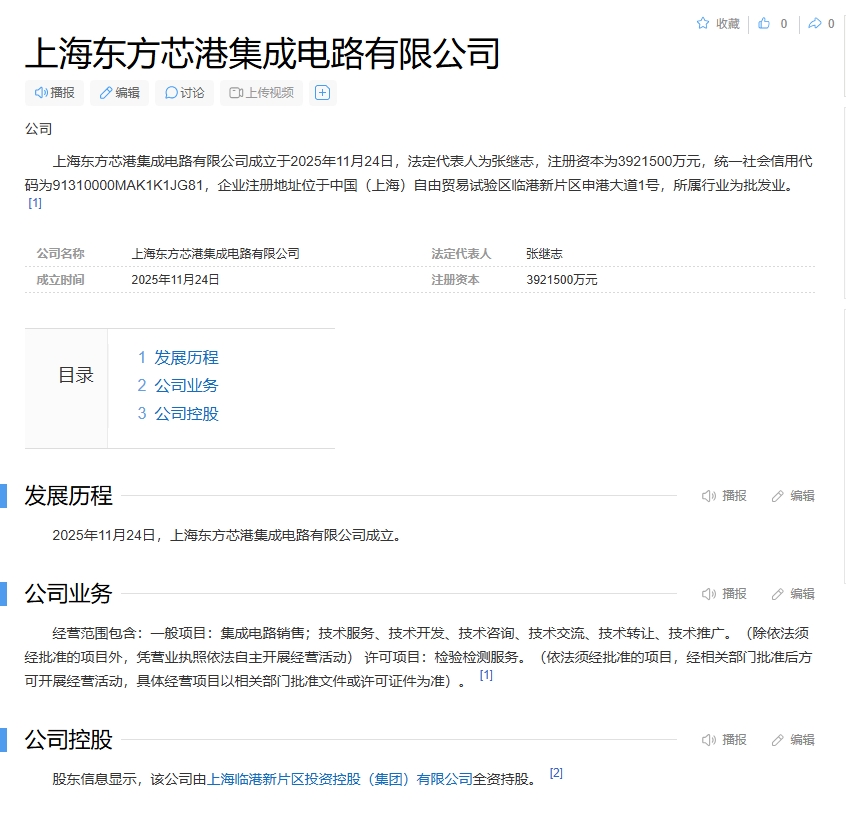Play 播报 audio for the 公司控股 section

tap(725, 740)
